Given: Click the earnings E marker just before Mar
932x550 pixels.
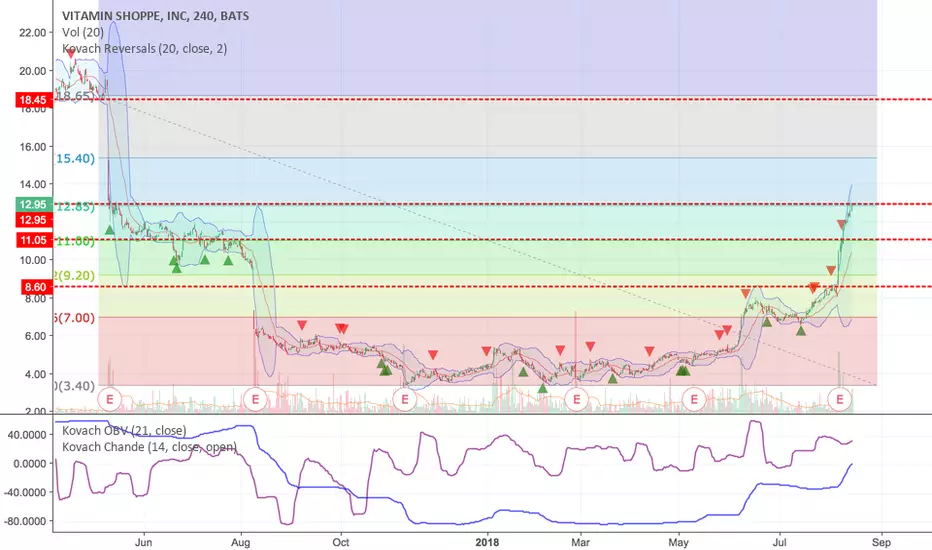Looking at the screenshot, I should (576, 399).
